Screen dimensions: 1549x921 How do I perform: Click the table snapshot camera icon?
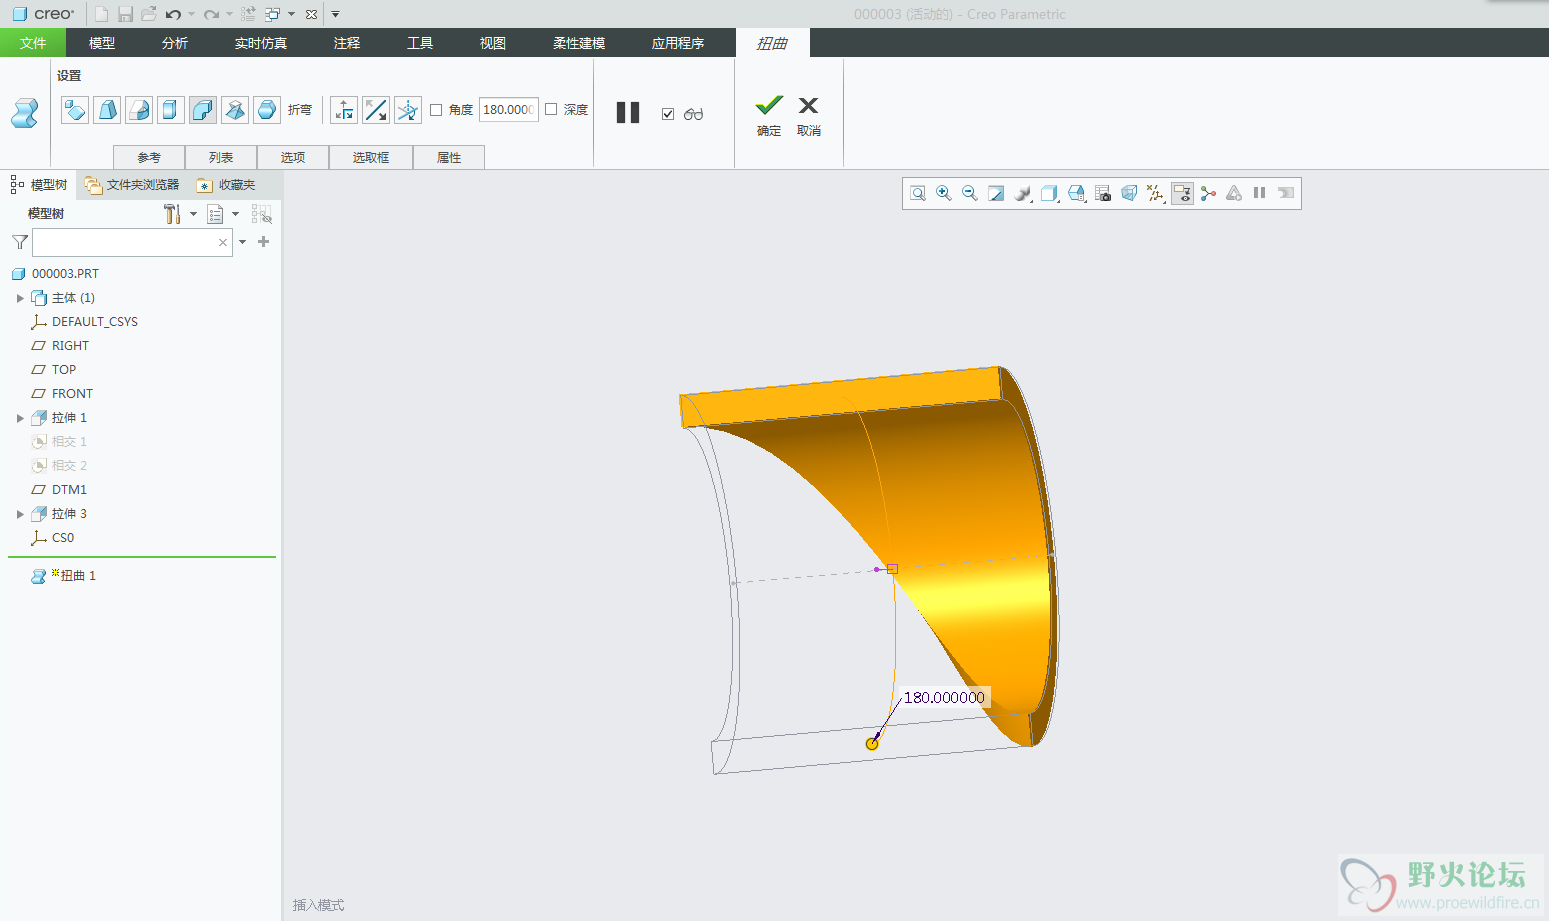[x=1103, y=193]
